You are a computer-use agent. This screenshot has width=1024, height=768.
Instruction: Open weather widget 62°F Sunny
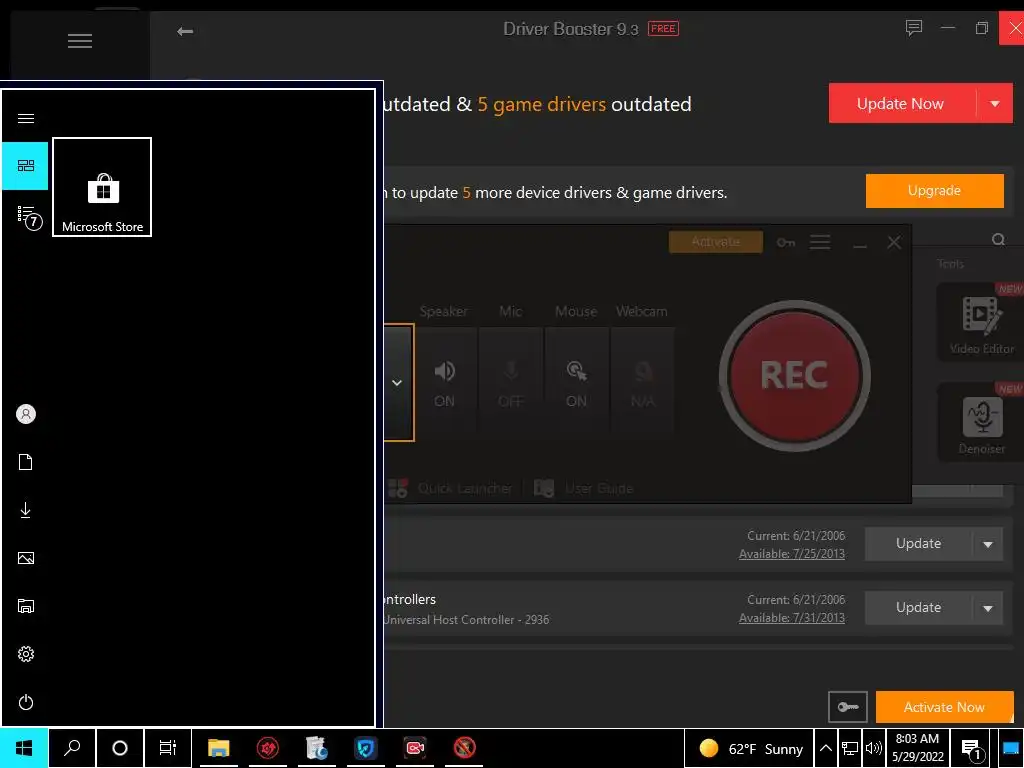point(750,748)
